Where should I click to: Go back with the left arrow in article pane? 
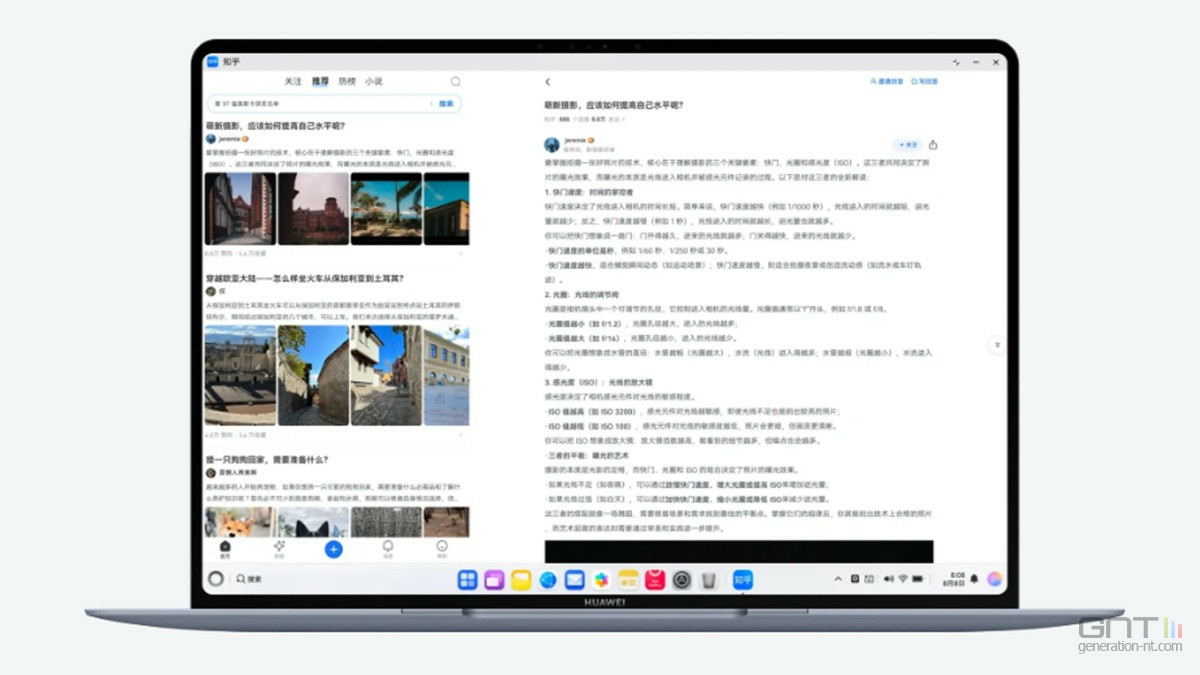548,82
